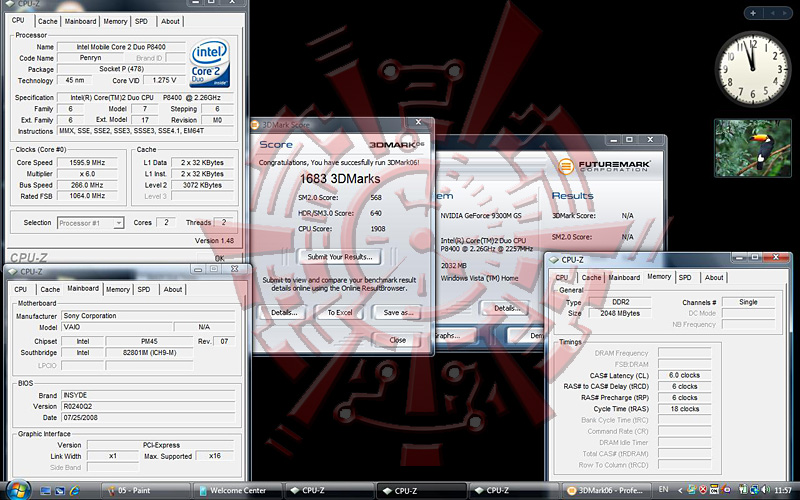The height and width of the screenshot is (500, 800).
Task: Click Core Speed 1595.9 MHz value
Action: [x=87, y=163]
